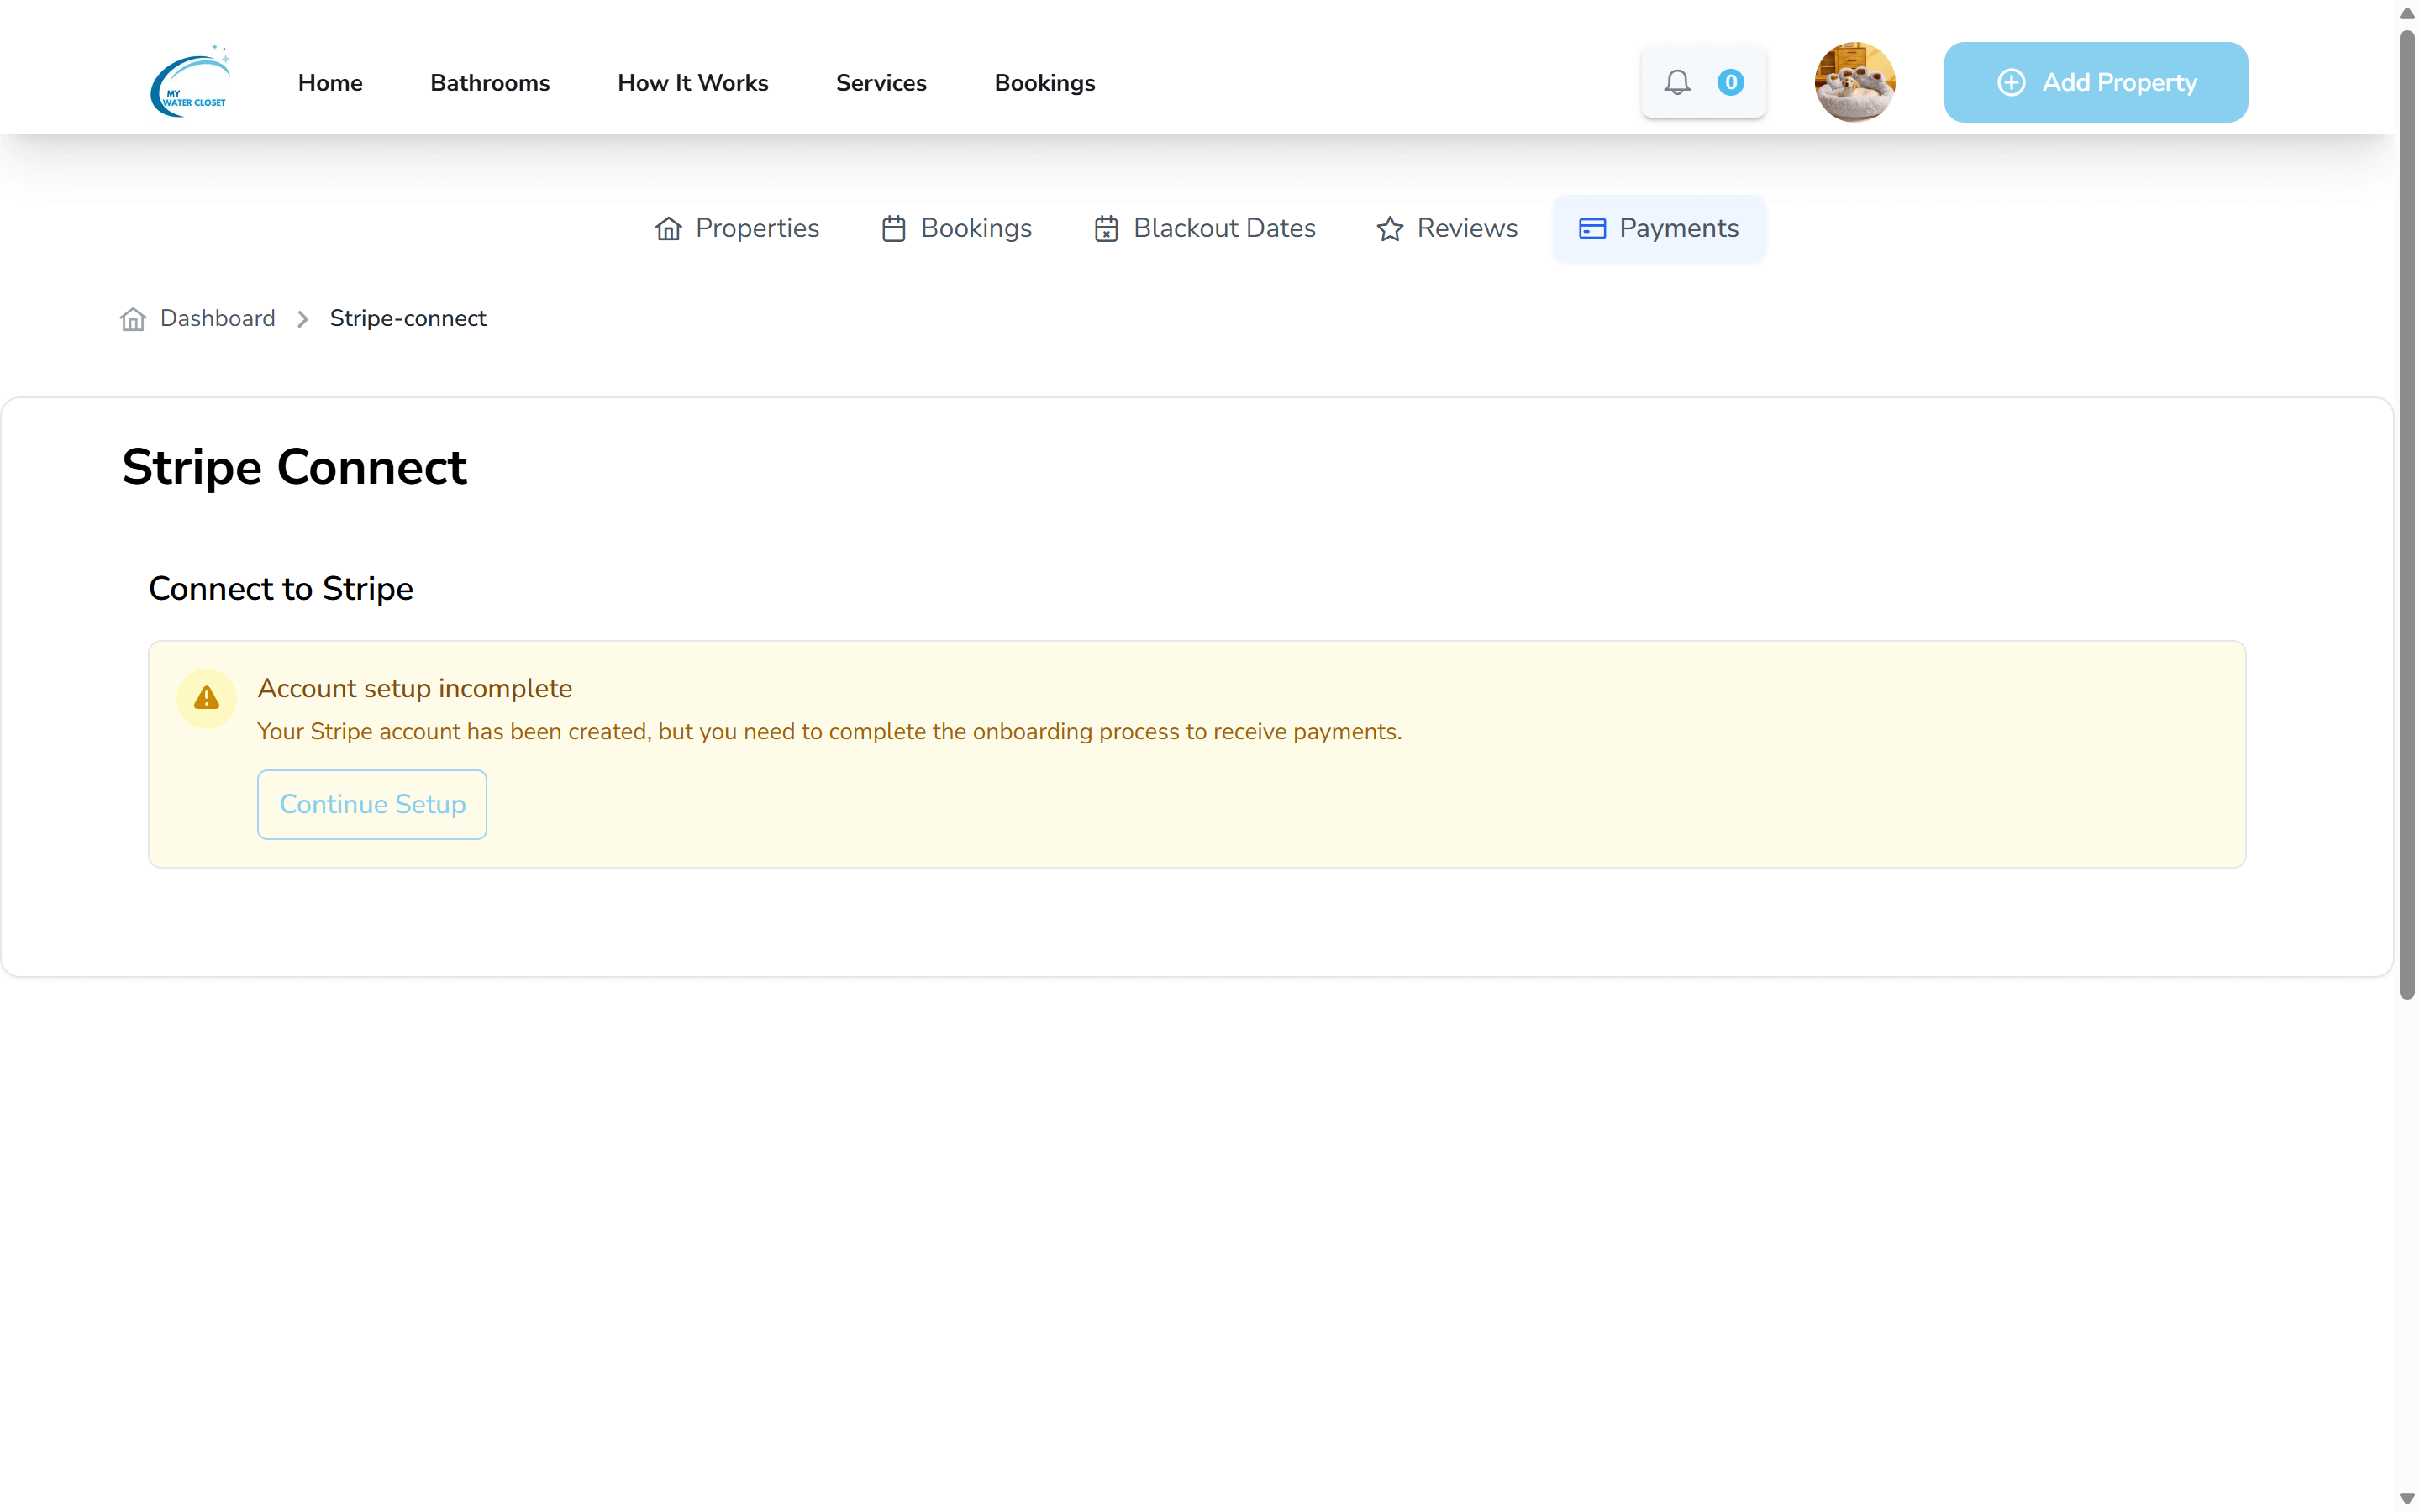Click the Properties house icon
The width and height of the screenshot is (2420, 1512).
(x=668, y=229)
